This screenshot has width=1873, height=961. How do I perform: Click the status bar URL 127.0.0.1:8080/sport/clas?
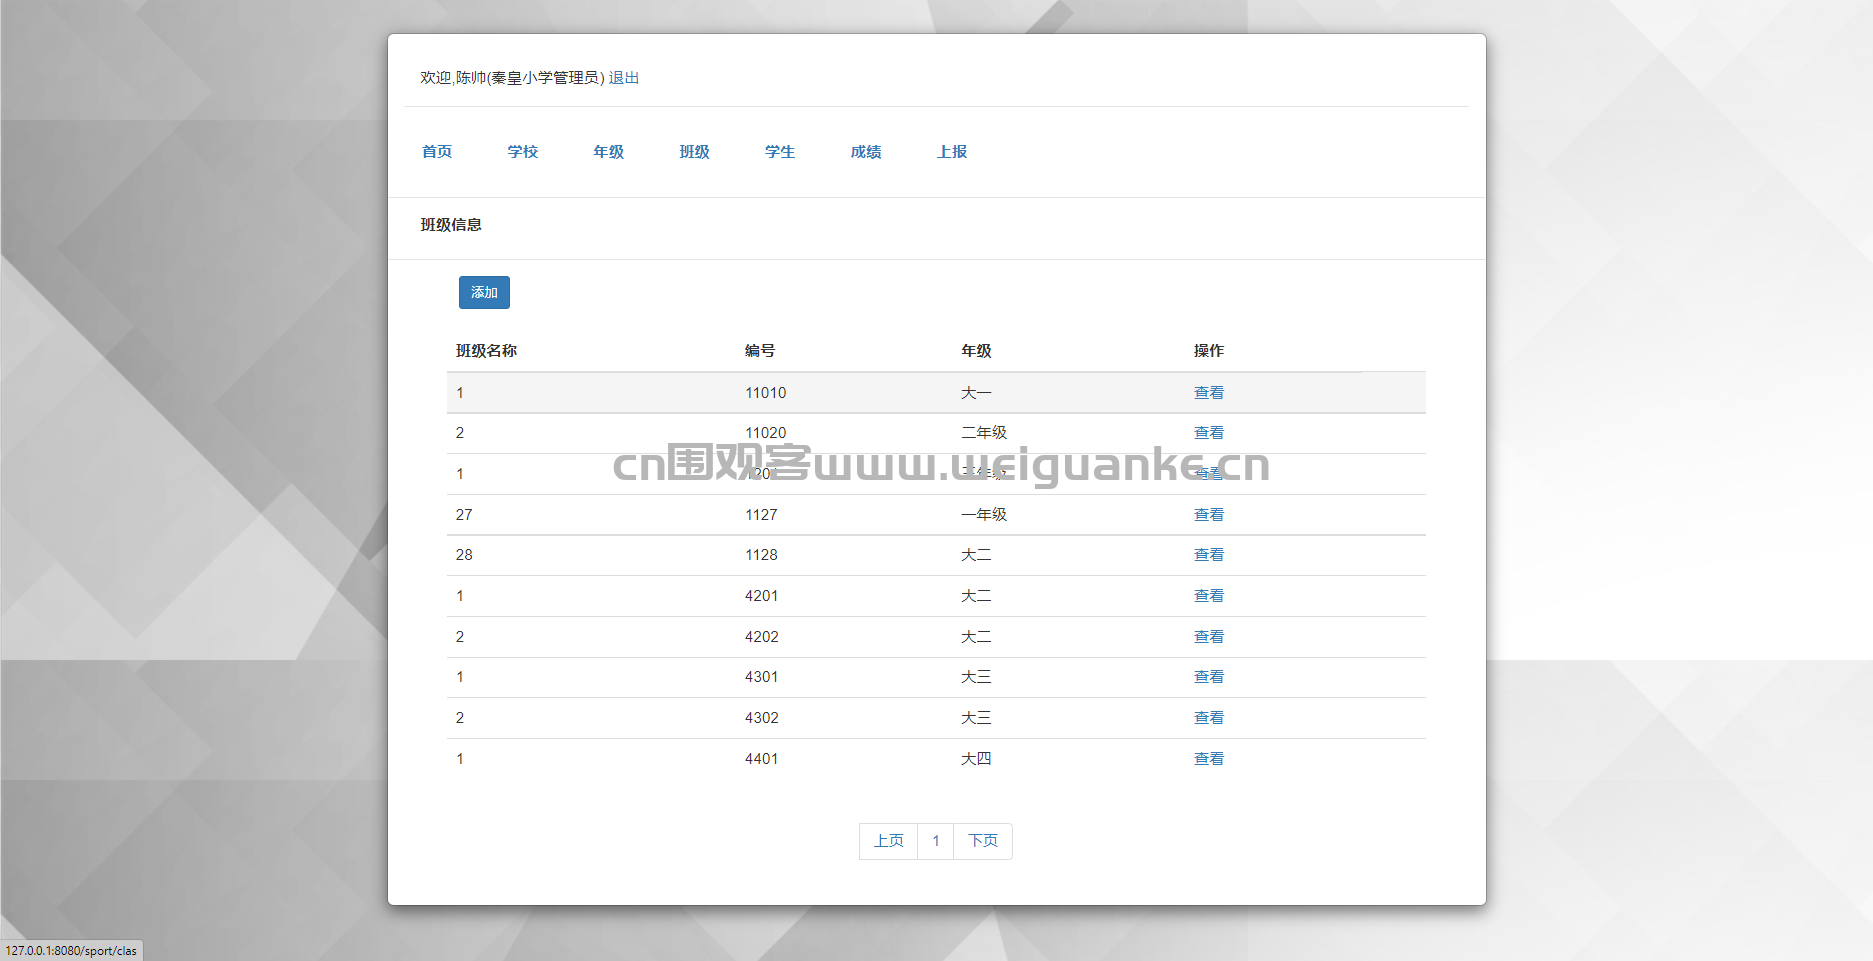pos(71,951)
